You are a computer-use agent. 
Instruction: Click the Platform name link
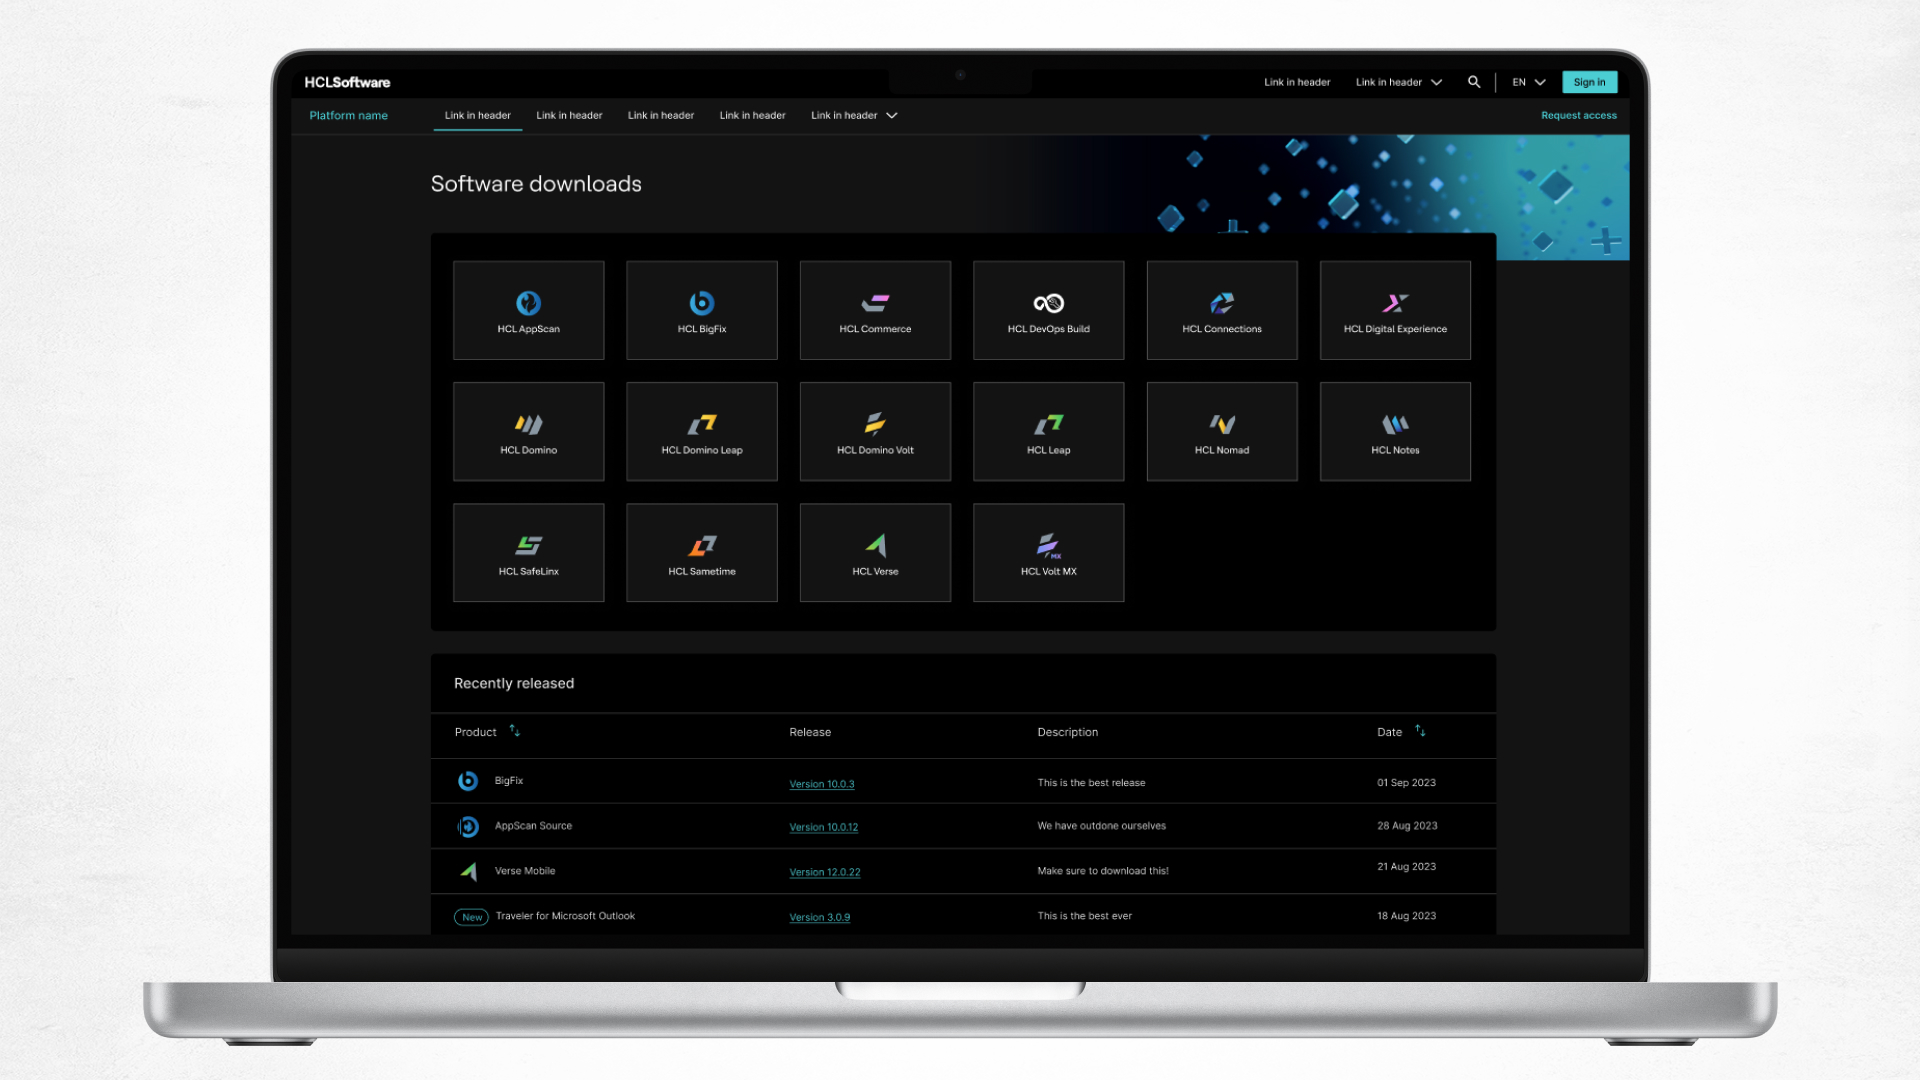point(349,115)
